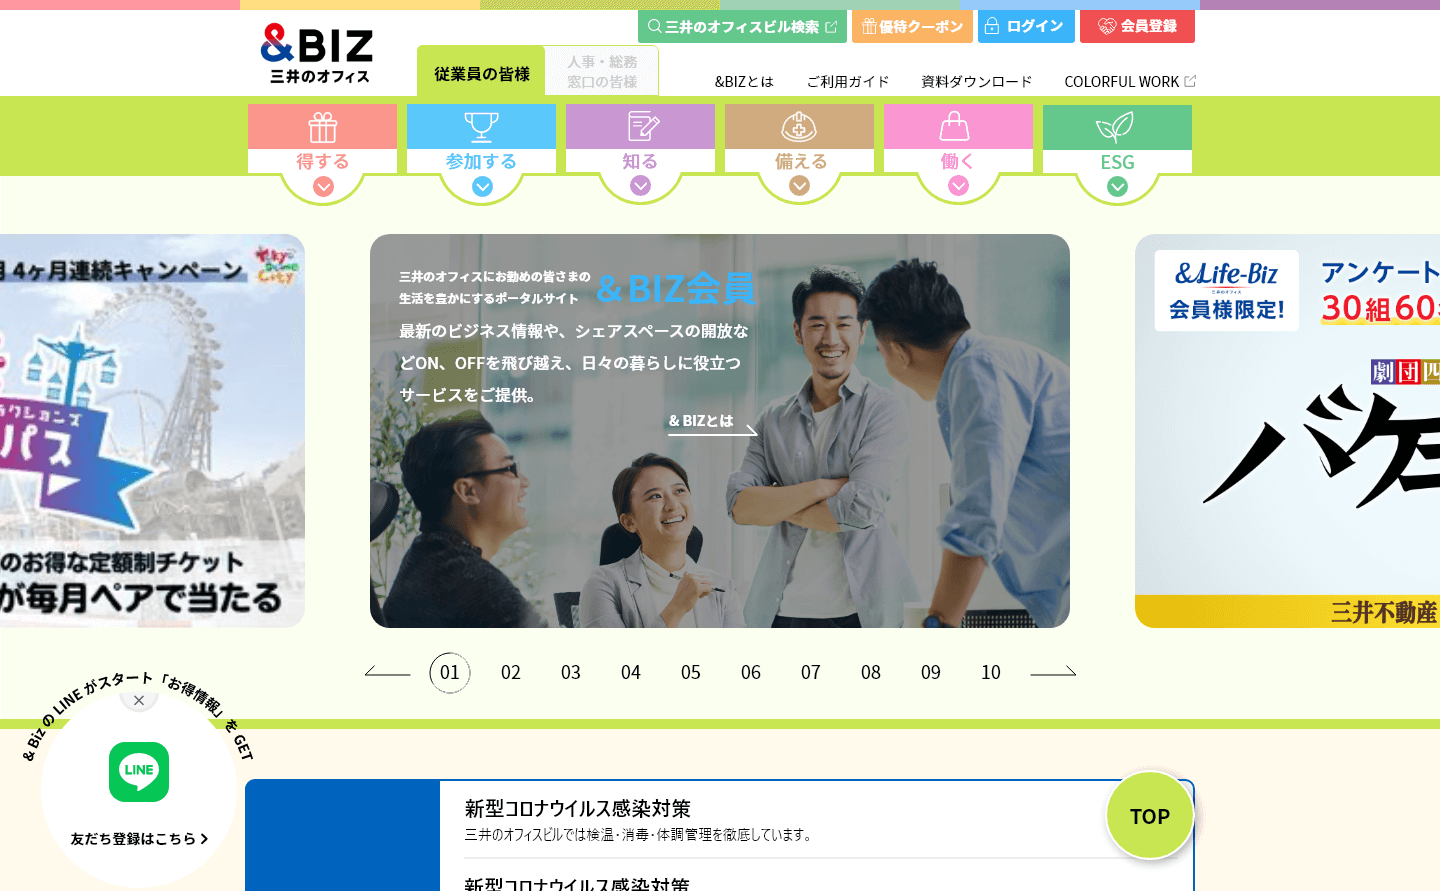Screen dimensions: 1440x891
Task: Open the &BIZとは menu link
Action: click(x=744, y=82)
